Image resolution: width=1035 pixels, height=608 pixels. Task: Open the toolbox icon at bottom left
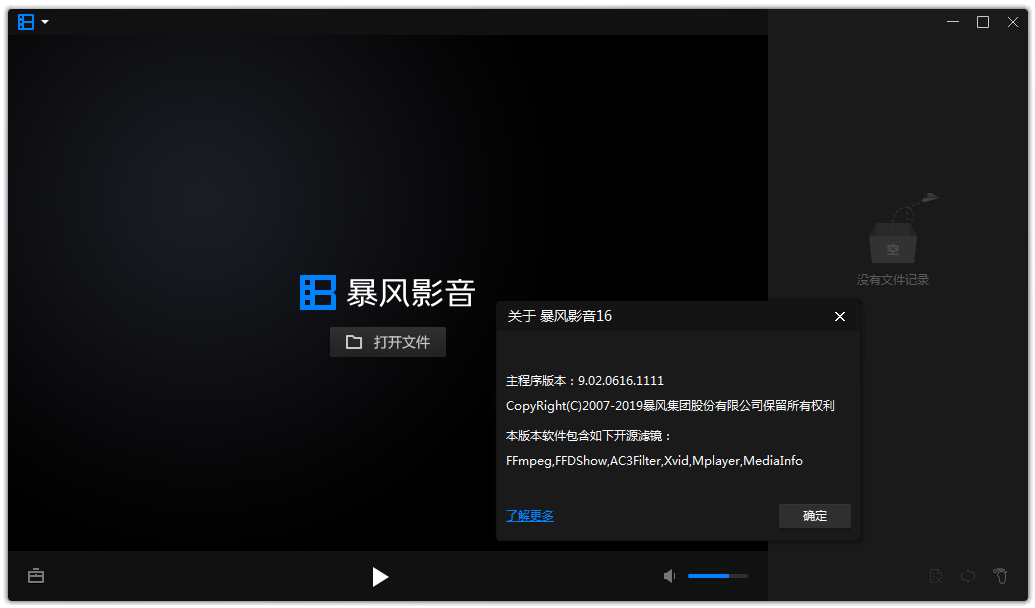(x=36, y=576)
